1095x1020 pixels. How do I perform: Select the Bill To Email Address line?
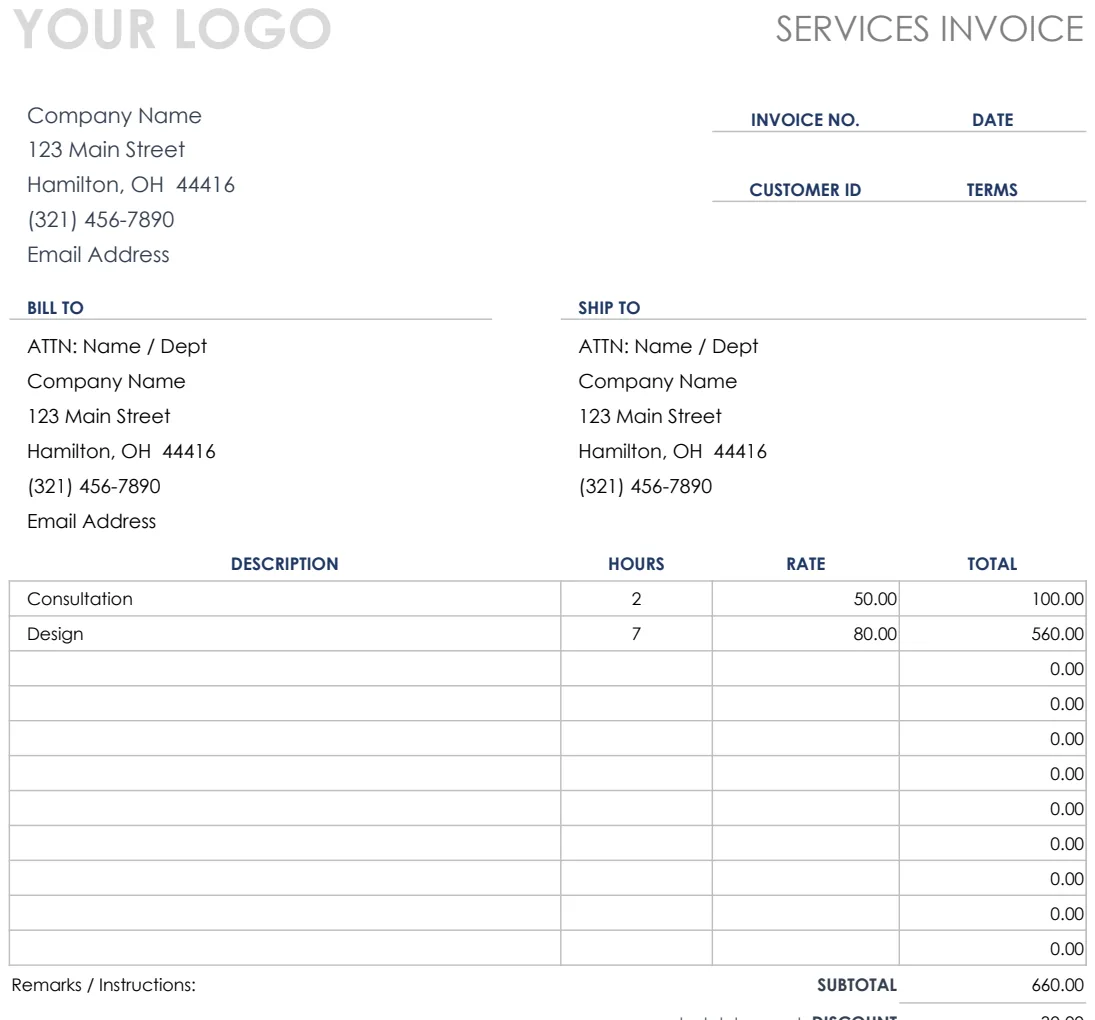click(91, 522)
